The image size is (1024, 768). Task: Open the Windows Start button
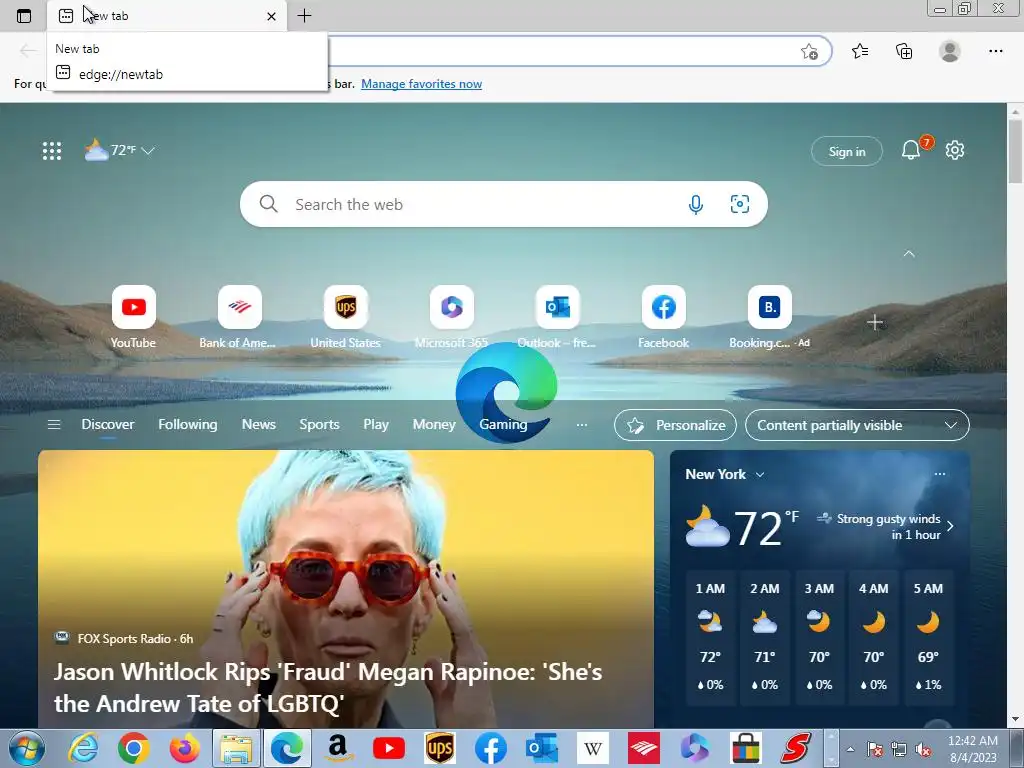click(x=27, y=748)
